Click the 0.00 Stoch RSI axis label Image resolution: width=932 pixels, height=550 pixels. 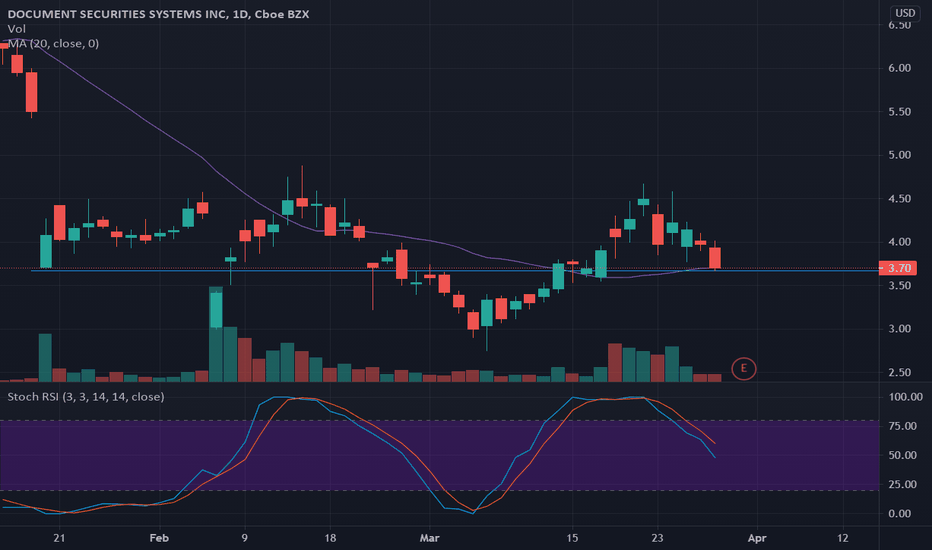pyautogui.click(x=899, y=513)
